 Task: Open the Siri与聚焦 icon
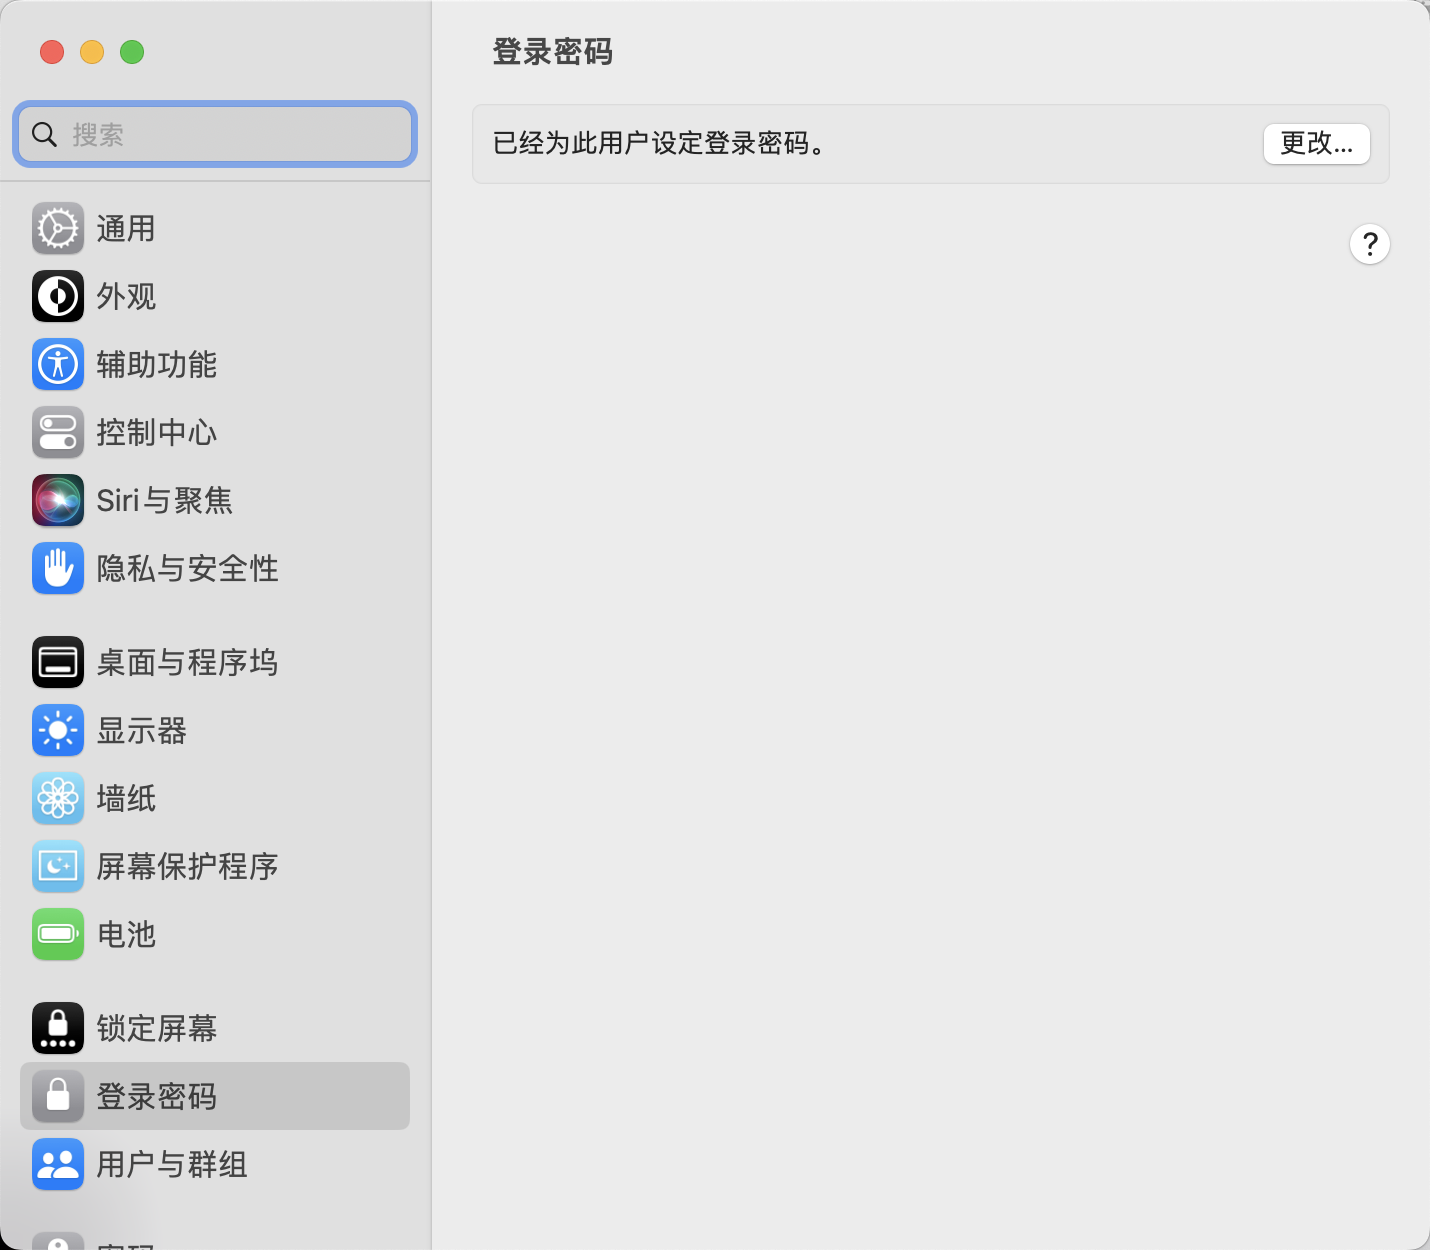coord(58,501)
